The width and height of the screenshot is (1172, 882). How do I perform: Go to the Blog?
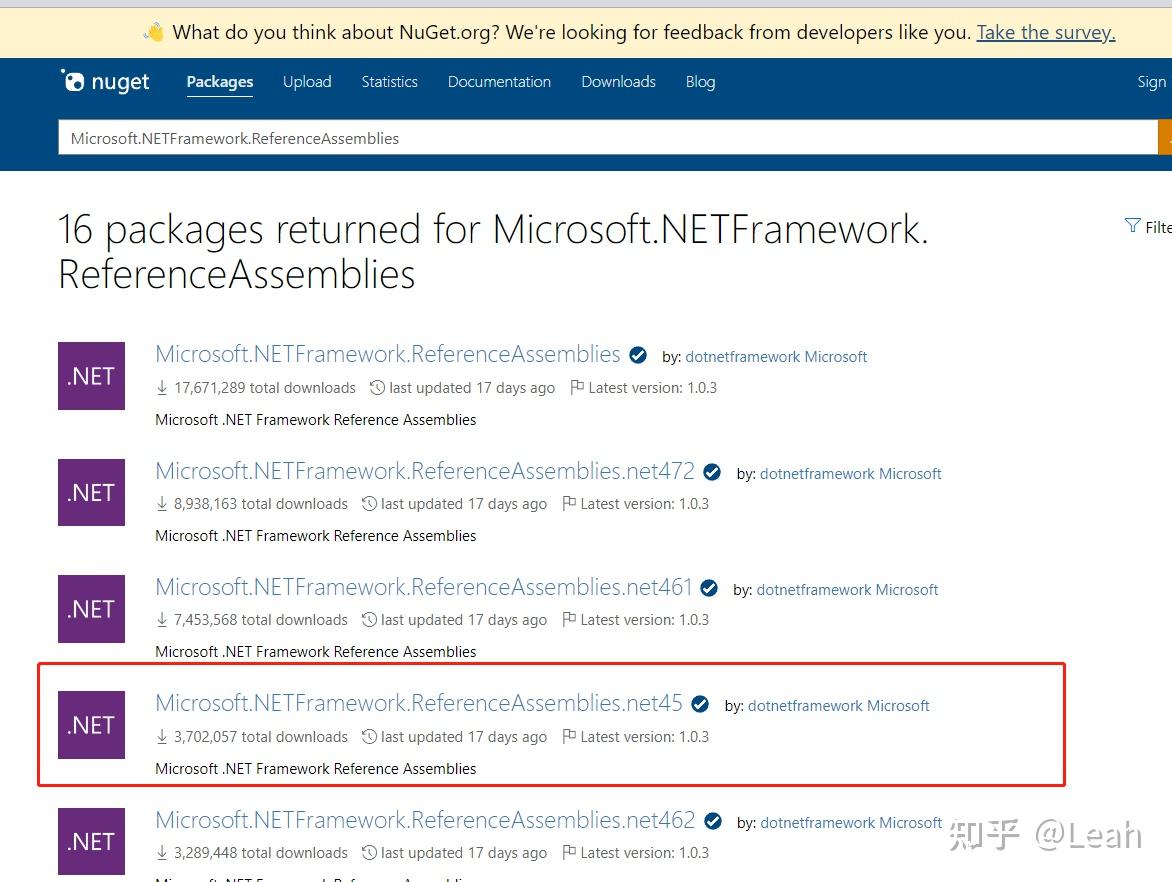pos(700,81)
